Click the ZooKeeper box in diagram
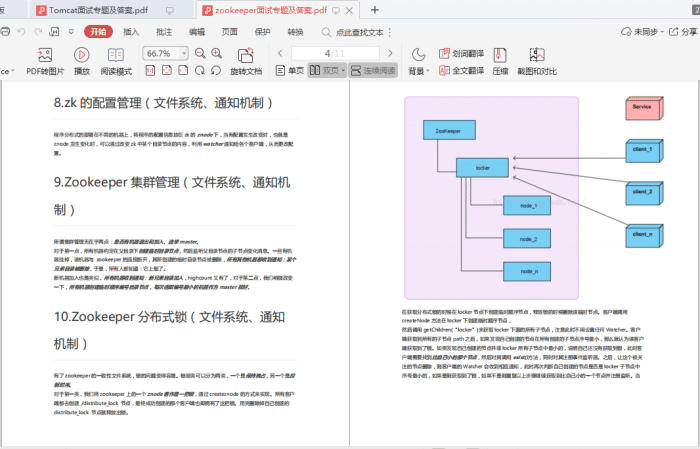This screenshot has height=449, width=700. (x=449, y=130)
